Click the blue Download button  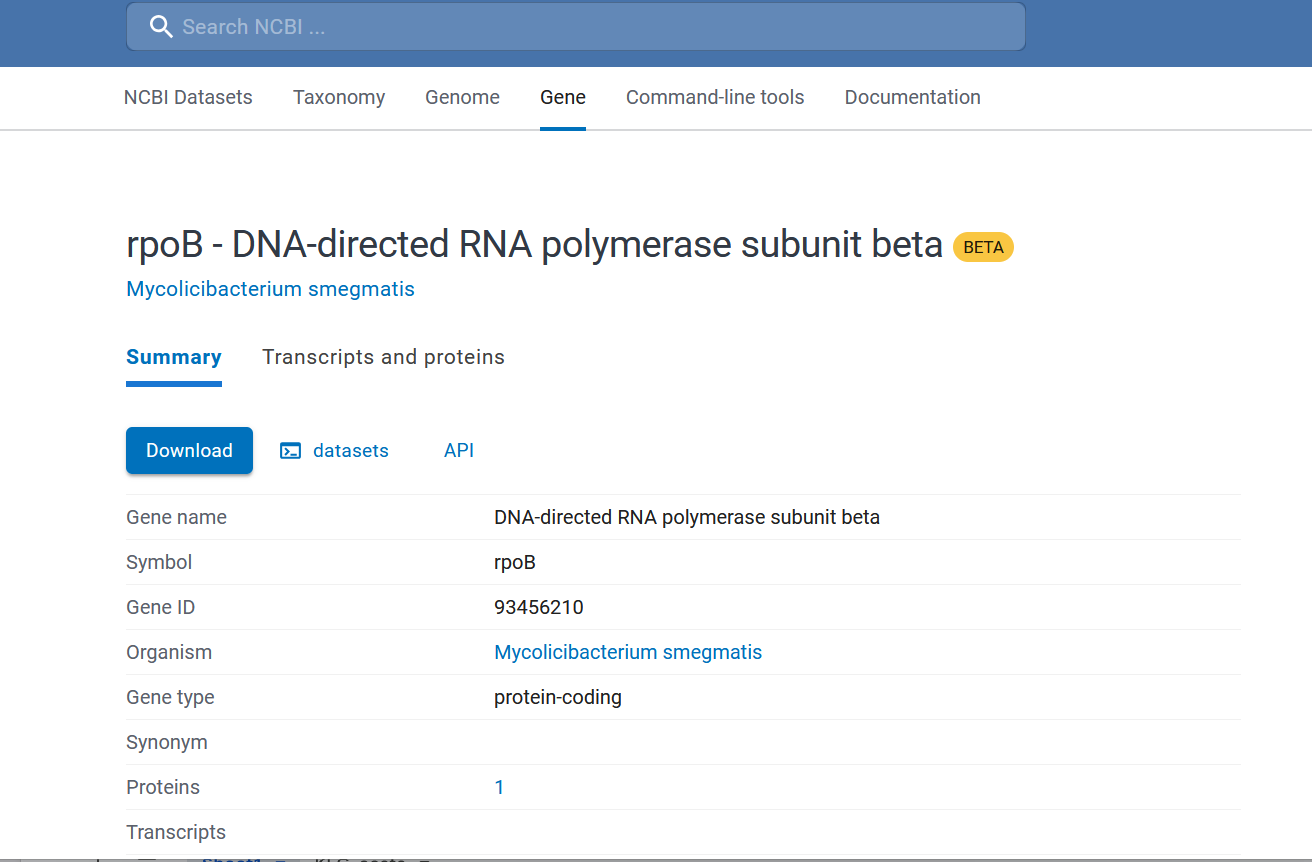pyautogui.click(x=189, y=451)
